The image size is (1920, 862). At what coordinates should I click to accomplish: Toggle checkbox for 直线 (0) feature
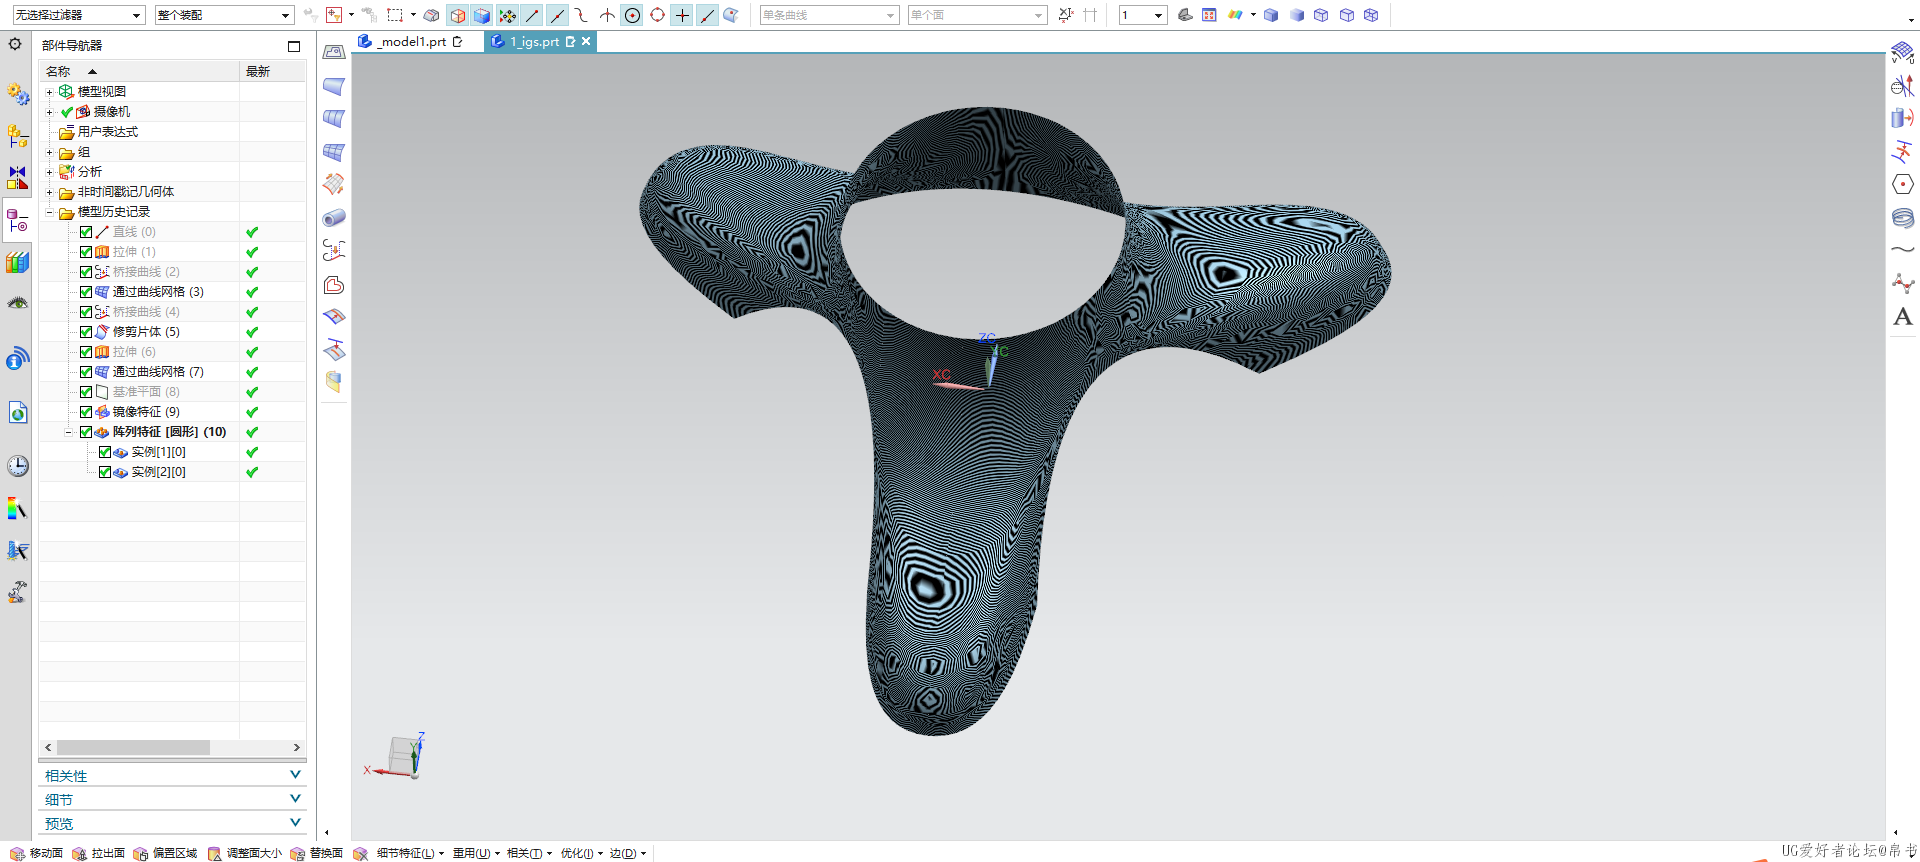pos(86,232)
